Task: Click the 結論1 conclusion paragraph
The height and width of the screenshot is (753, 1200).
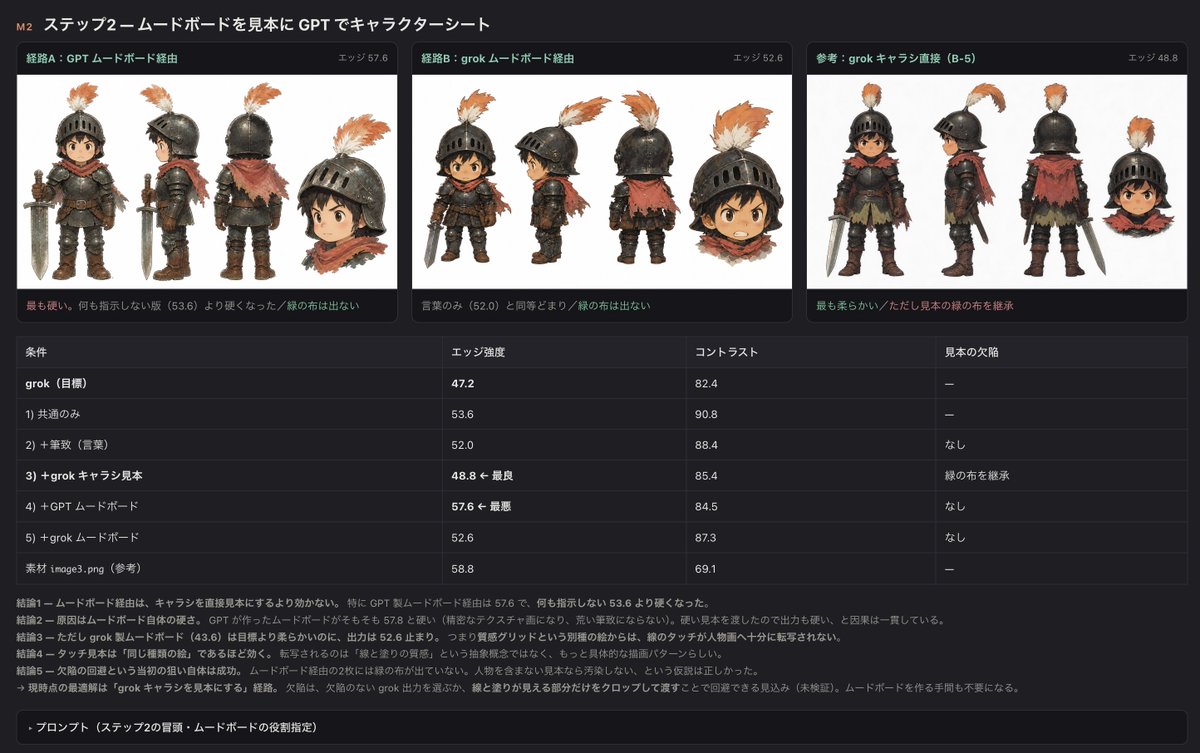Action: pos(363,603)
